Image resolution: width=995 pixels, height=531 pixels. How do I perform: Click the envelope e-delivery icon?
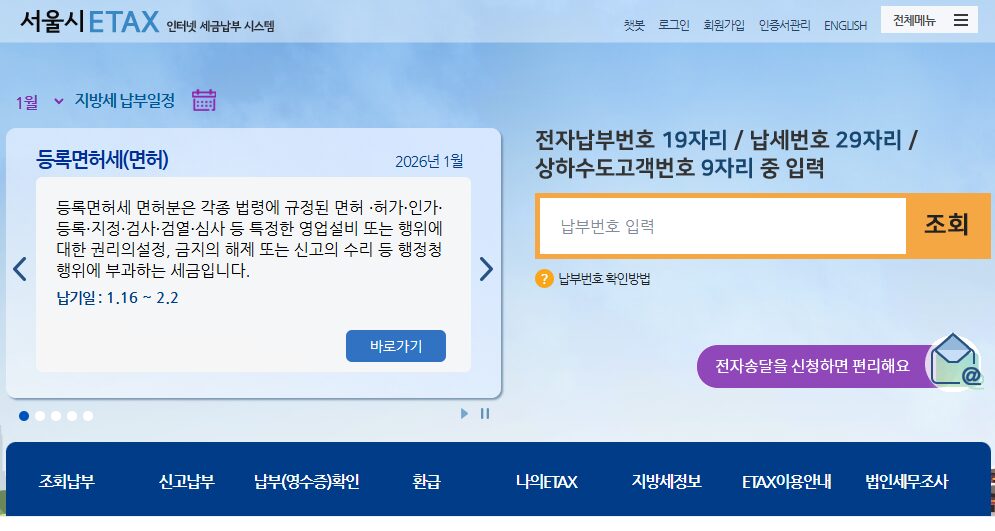pos(955,362)
